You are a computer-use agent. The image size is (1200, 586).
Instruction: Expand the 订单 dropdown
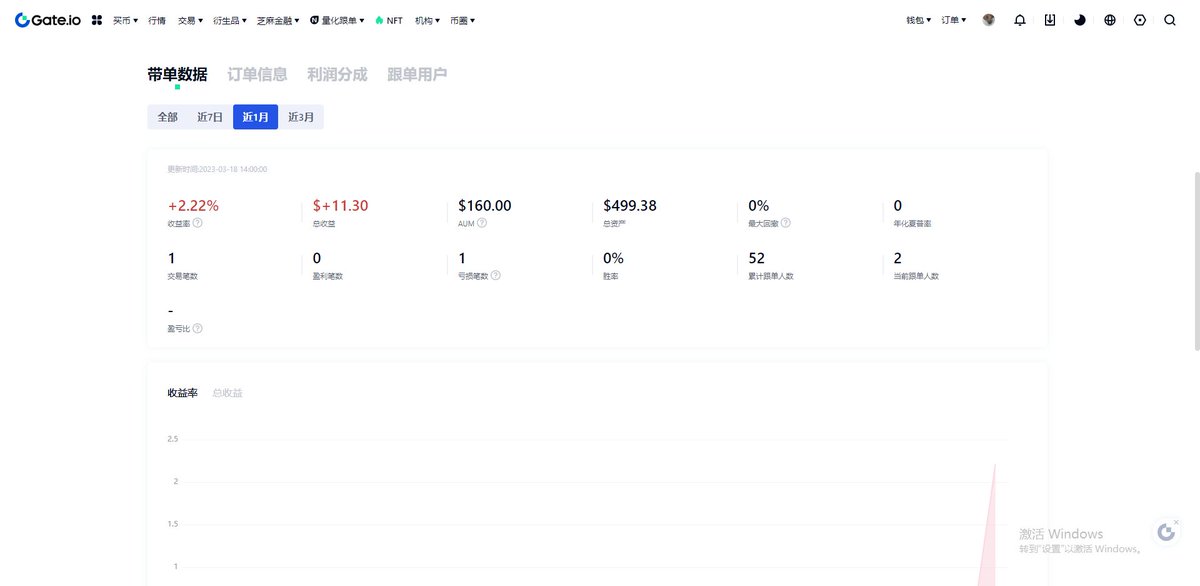pos(954,20)
